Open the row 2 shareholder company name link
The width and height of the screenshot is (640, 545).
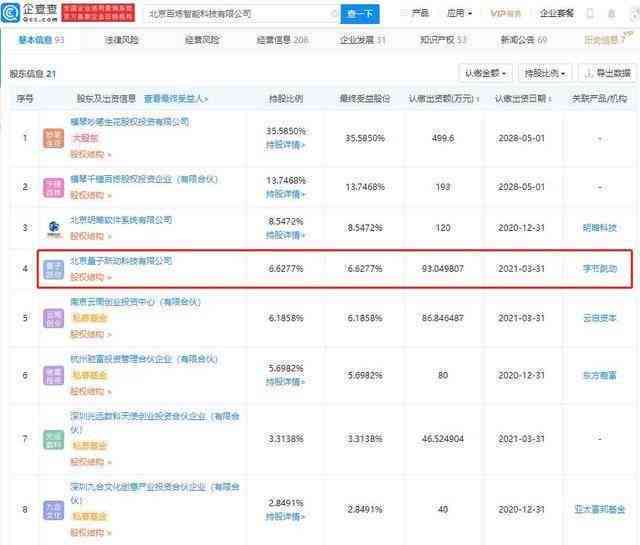[144, 179]
